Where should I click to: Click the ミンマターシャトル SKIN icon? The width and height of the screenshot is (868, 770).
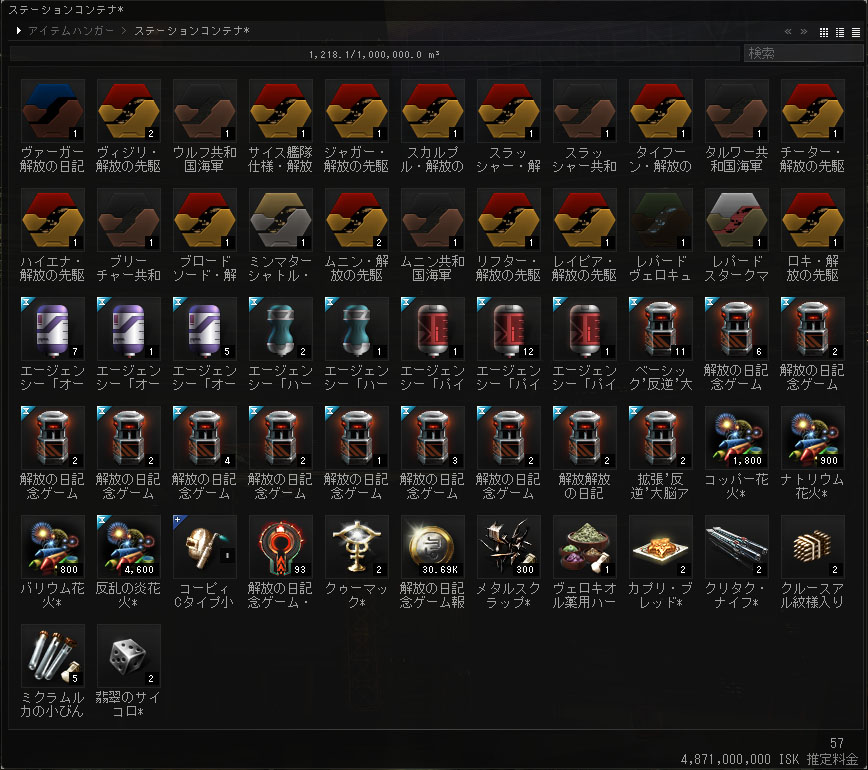coord(281,220)
